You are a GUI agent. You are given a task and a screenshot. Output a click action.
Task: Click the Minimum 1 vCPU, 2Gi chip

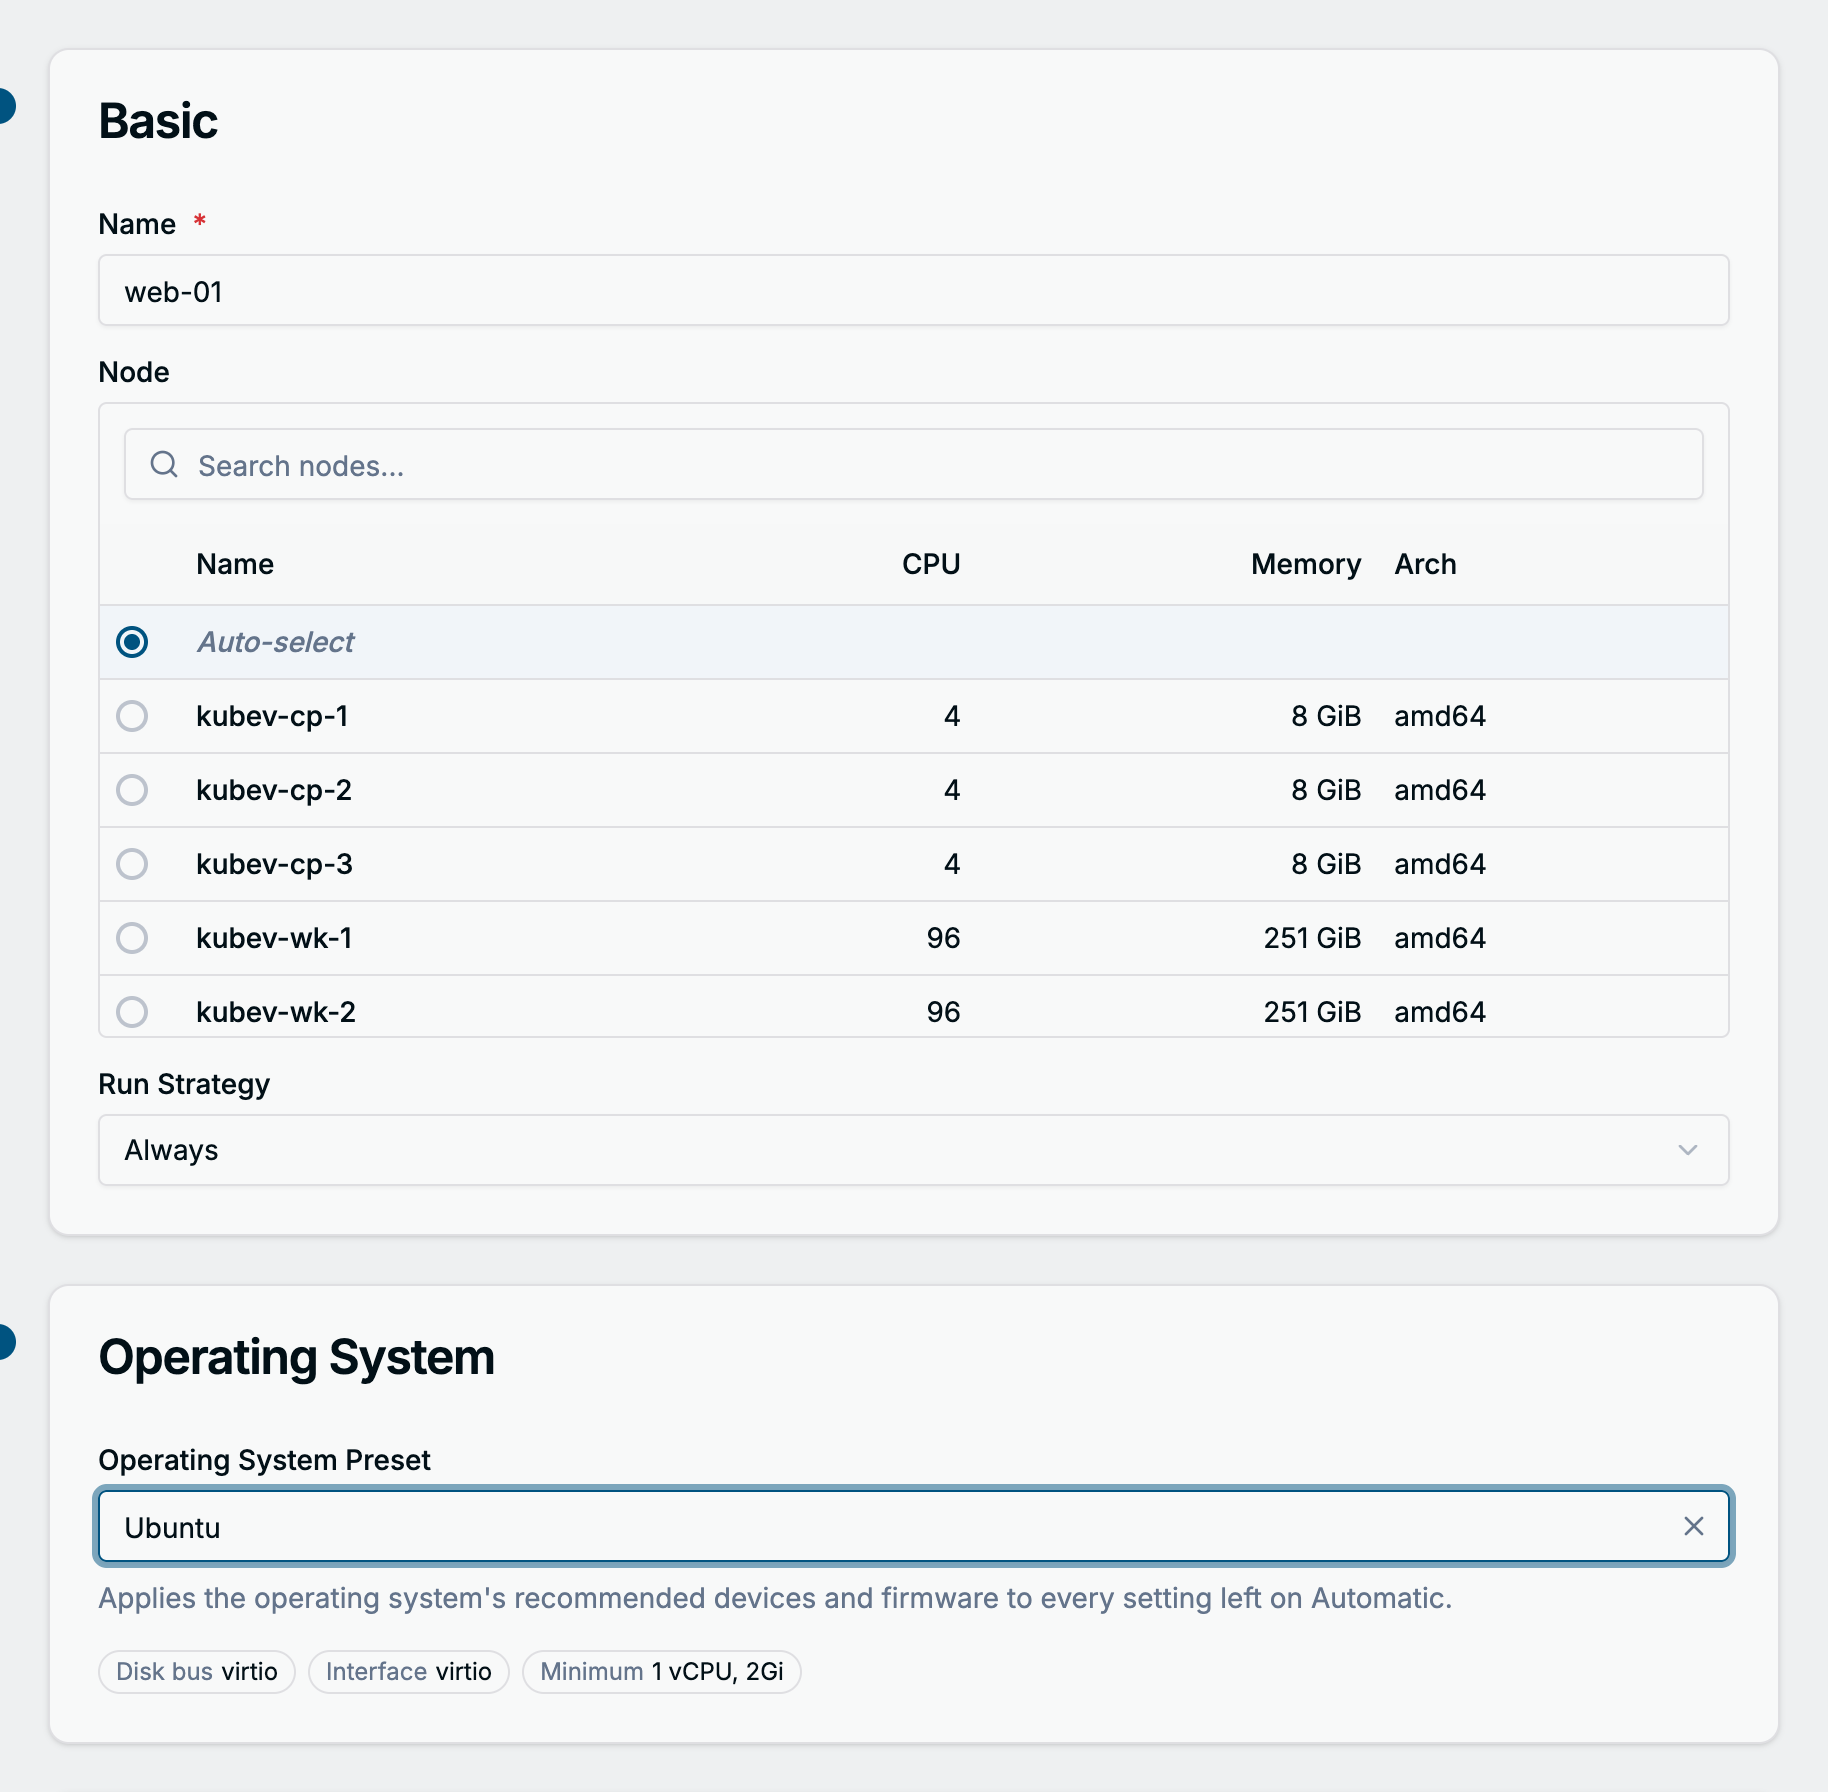tap(662, 1672)
